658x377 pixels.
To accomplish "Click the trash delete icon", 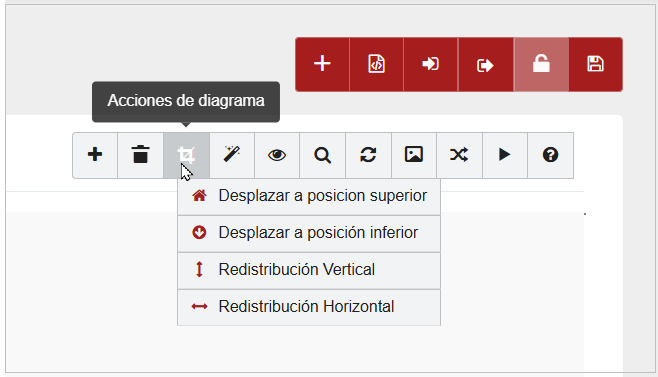I will (x=141, y=155).
